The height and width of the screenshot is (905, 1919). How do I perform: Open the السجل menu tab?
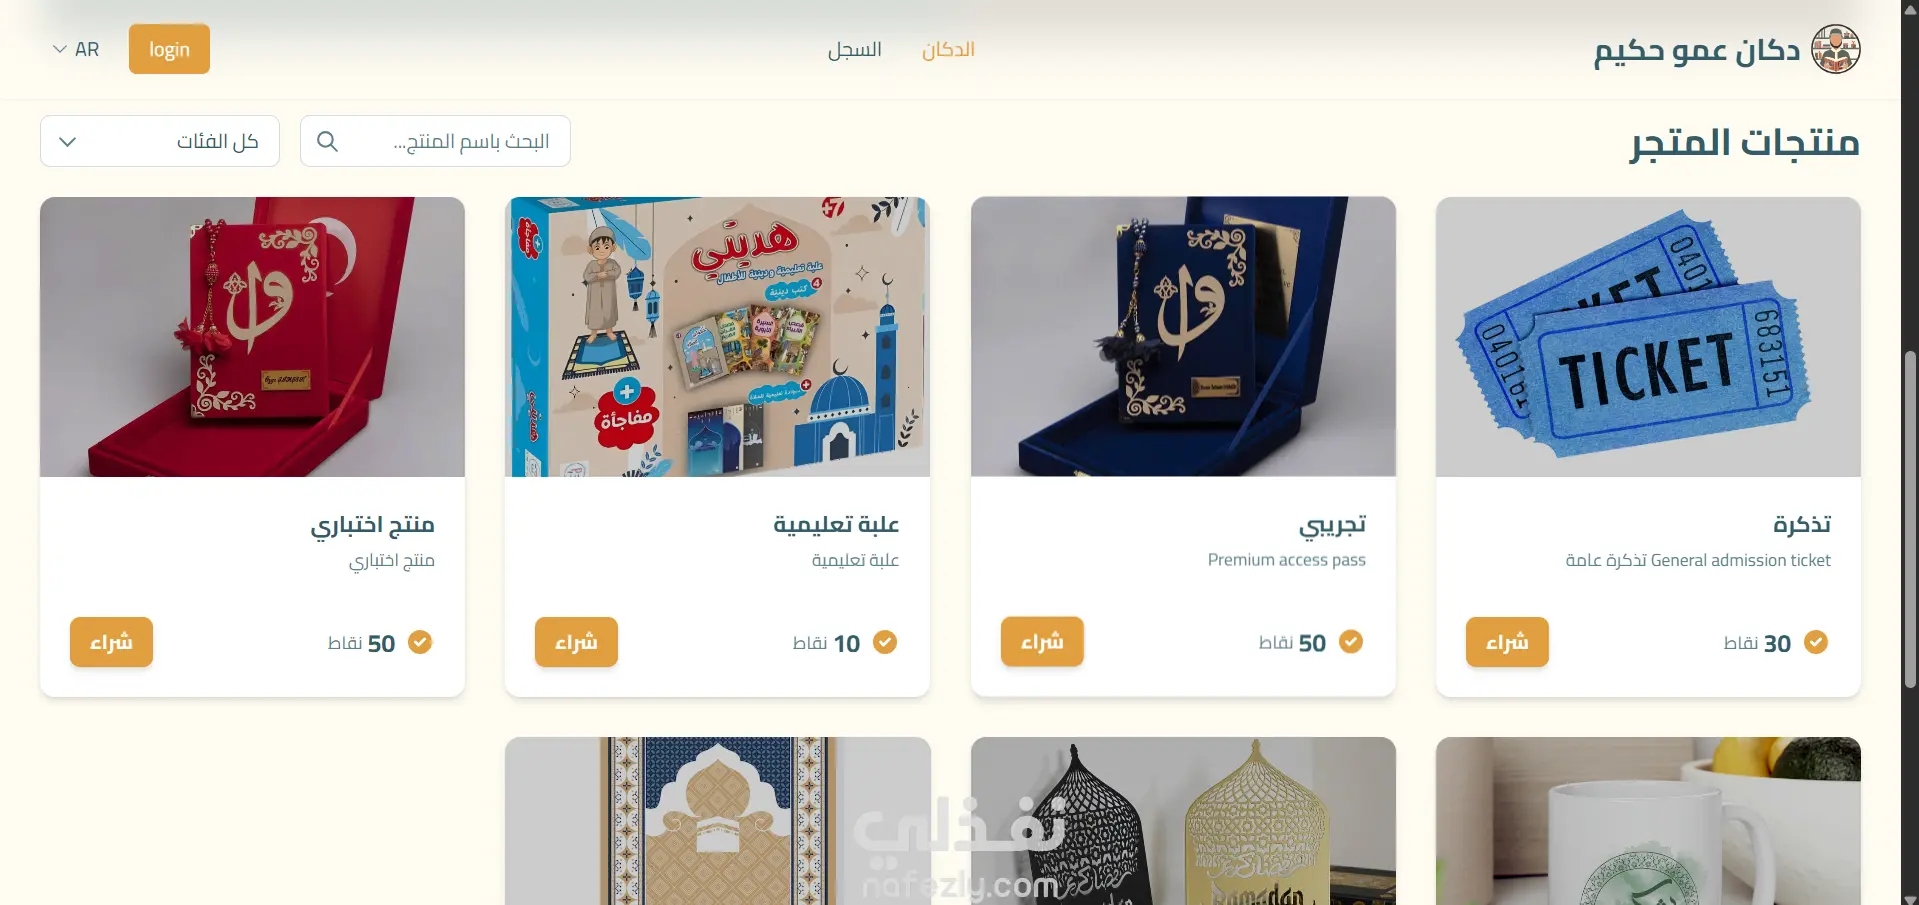pyautogui.click(x=854, y=50)
